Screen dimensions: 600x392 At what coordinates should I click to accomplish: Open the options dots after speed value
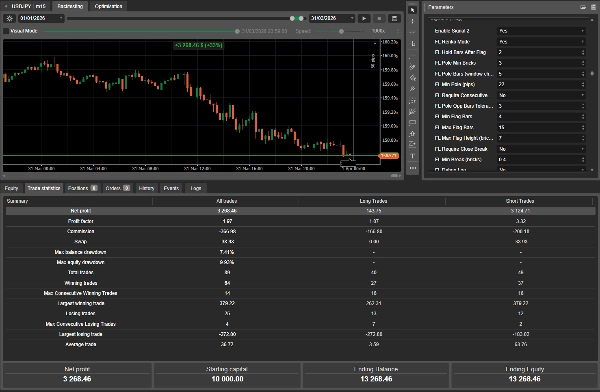point(398,31)
